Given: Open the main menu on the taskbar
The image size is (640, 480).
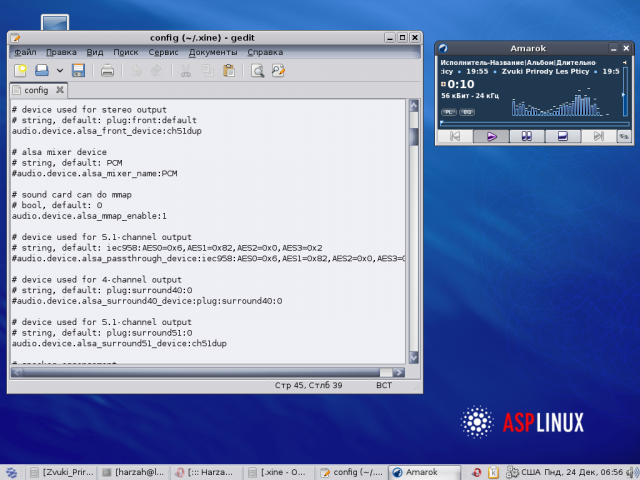Looking at the screenshot, I should 11,473.
